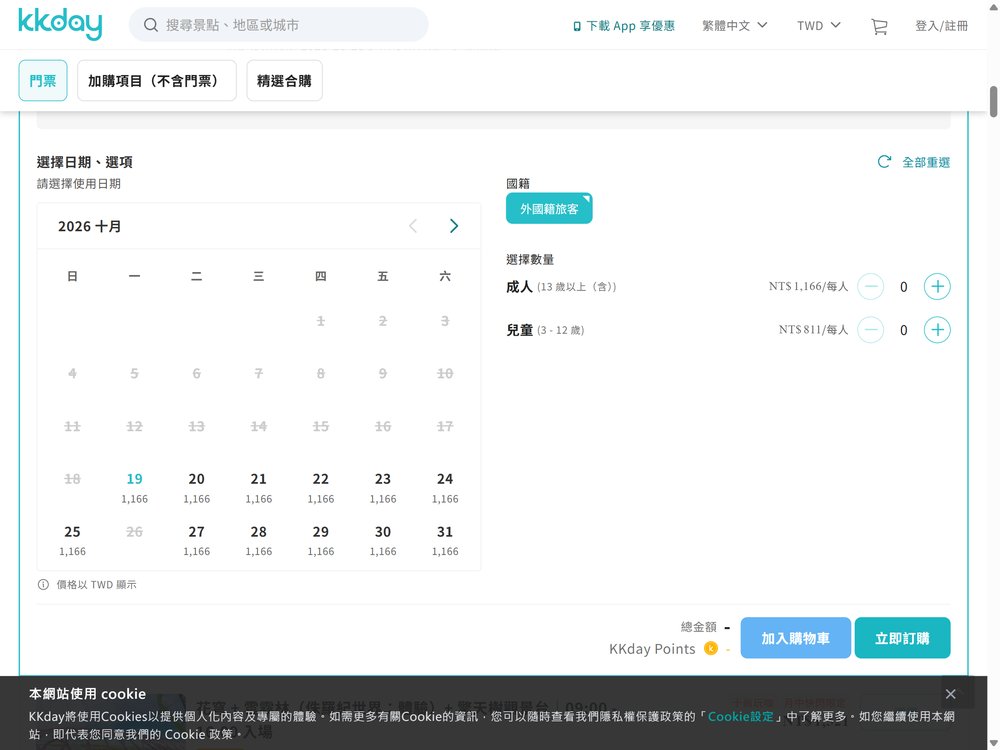Click 全部重選 reset link text

tap(926, 162)
